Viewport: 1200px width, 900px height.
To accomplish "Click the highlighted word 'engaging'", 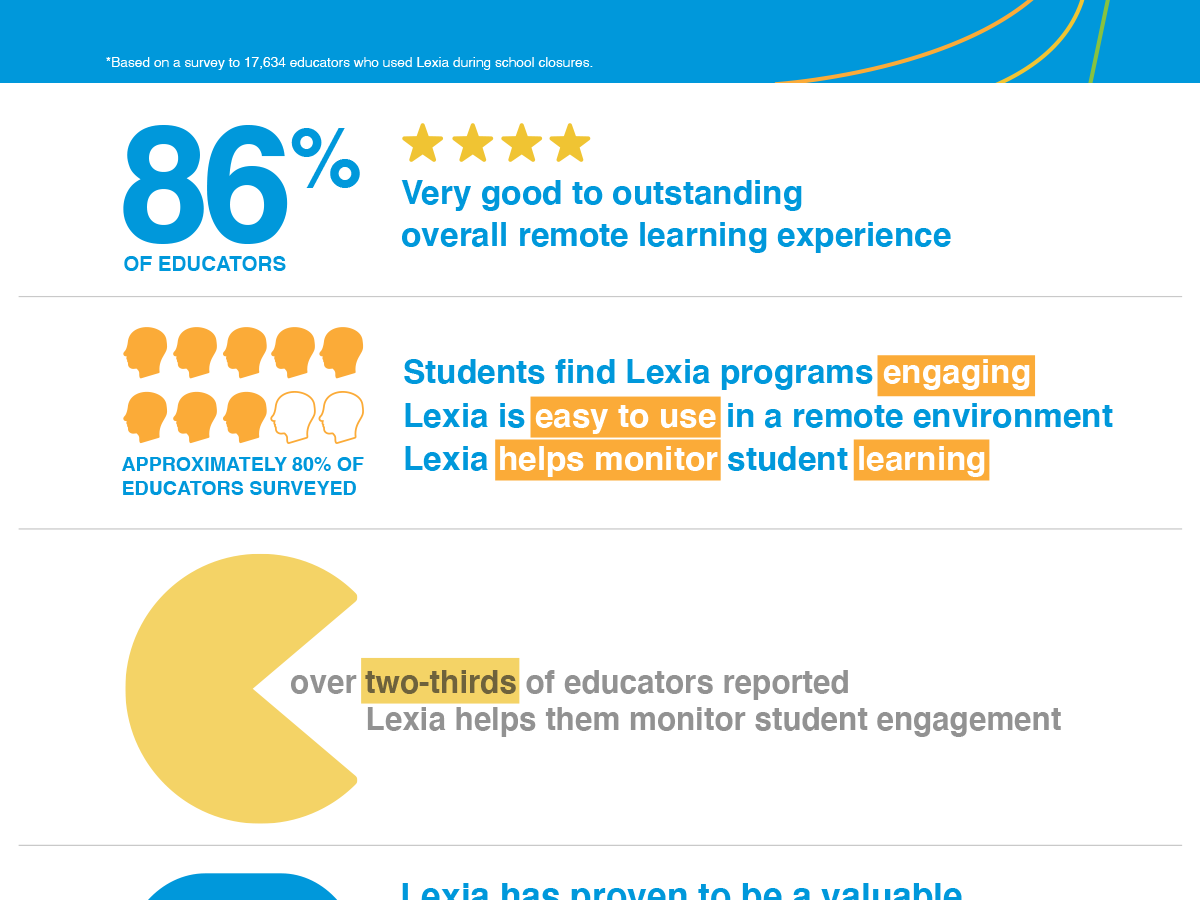I will pos(957,374).
